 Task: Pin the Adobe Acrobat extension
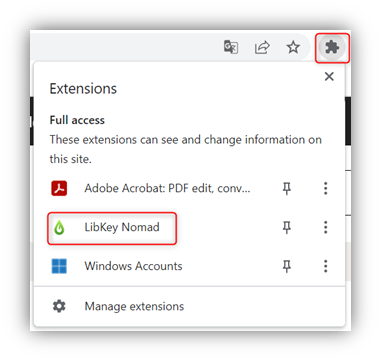(287, 189)
